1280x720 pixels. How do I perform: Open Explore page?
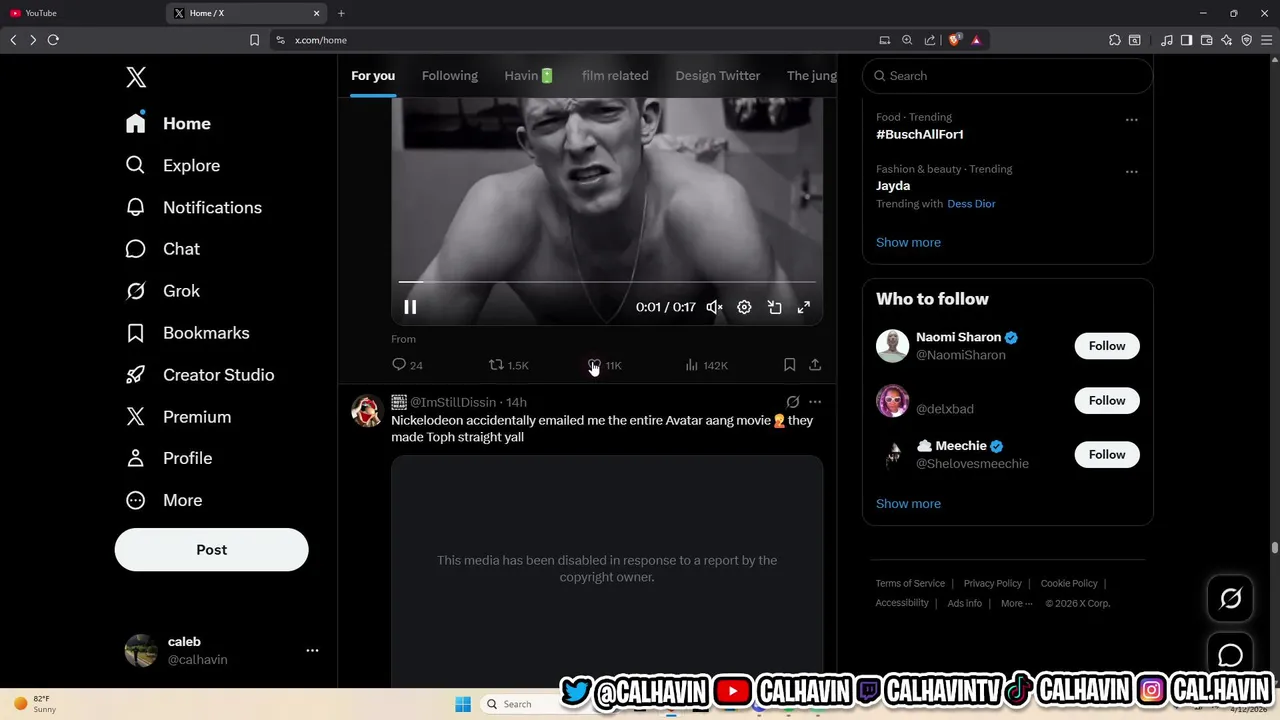172,165
